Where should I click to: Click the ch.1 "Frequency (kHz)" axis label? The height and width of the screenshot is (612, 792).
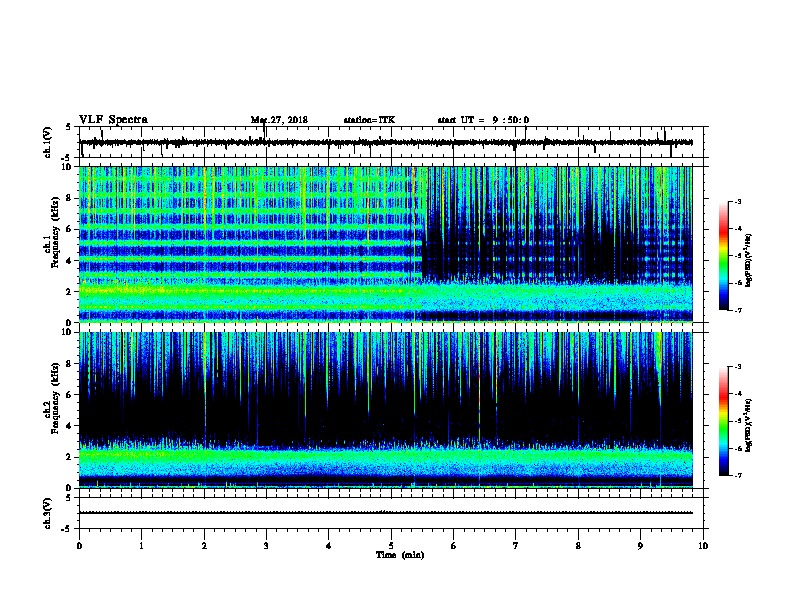(55, 233)
